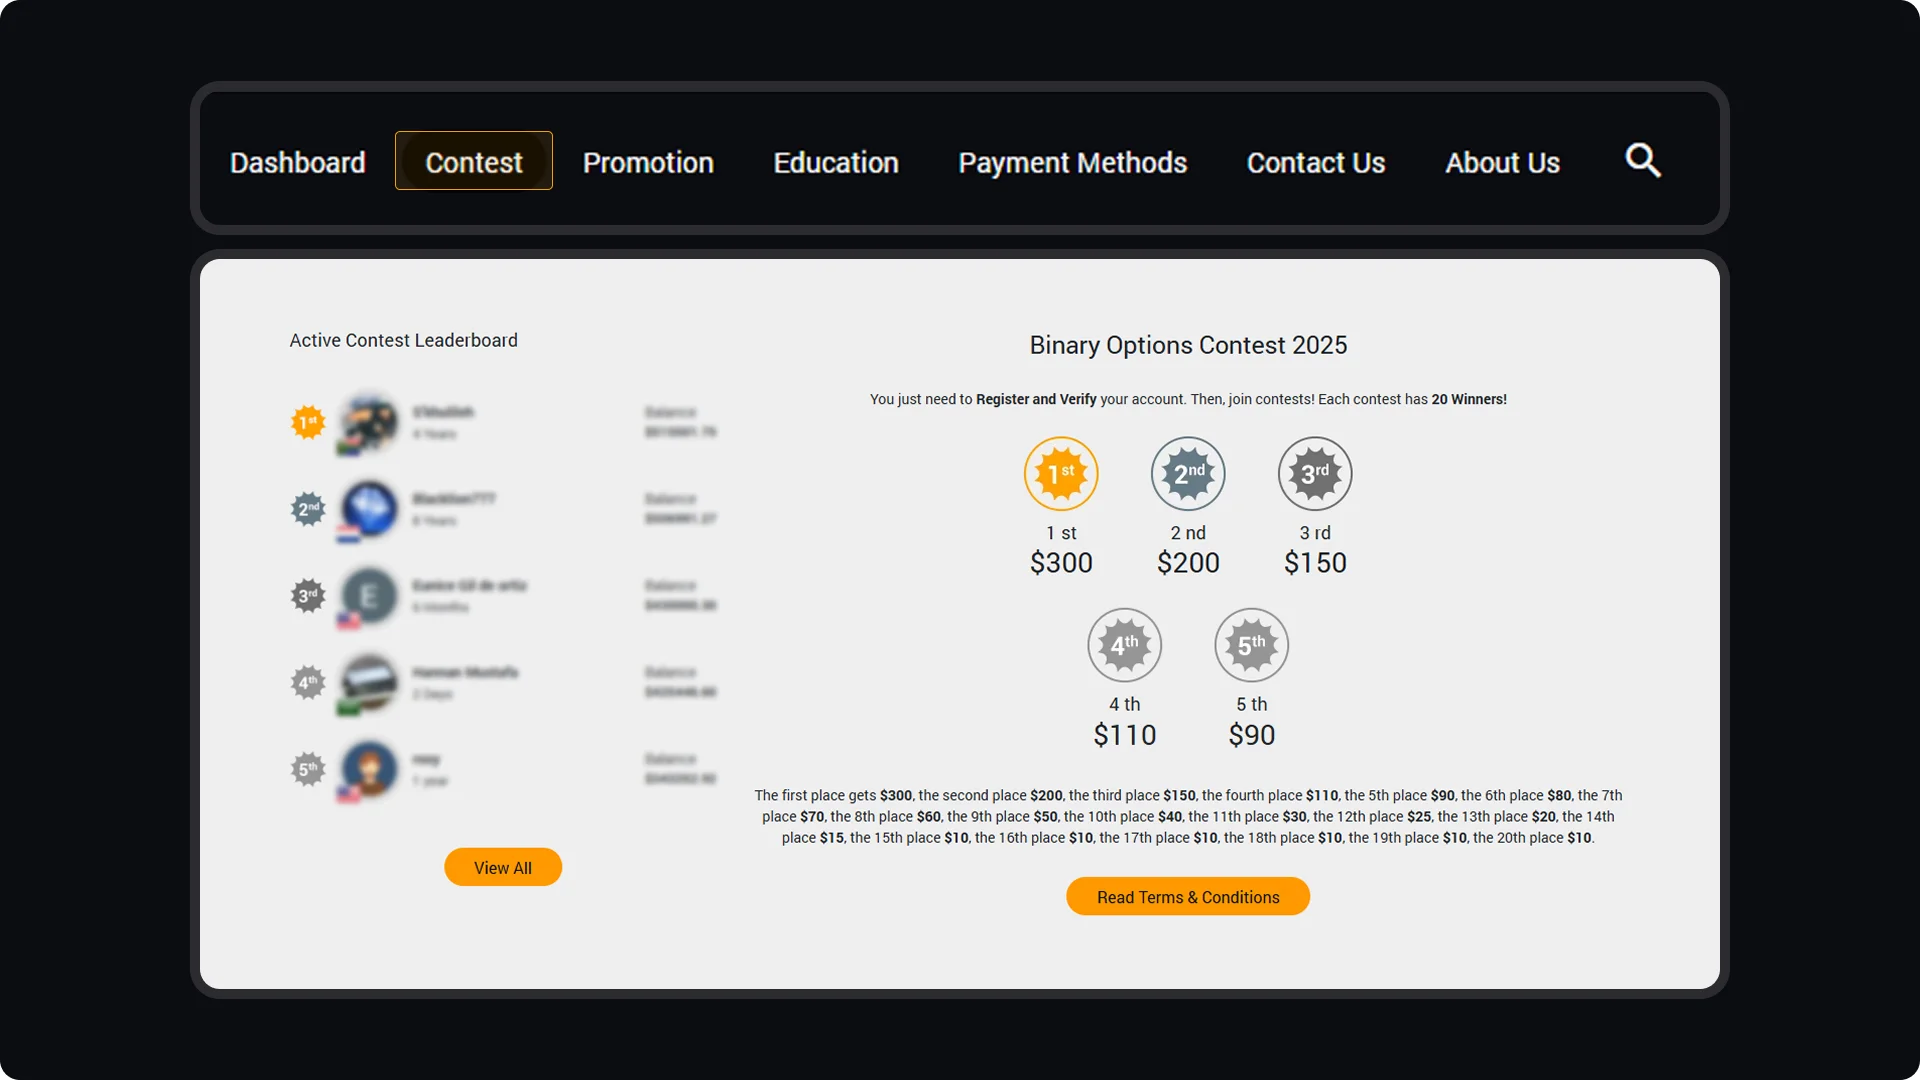Select the Contest tab
This screenshot has width=1920, height=1080.
click(473, 161)
